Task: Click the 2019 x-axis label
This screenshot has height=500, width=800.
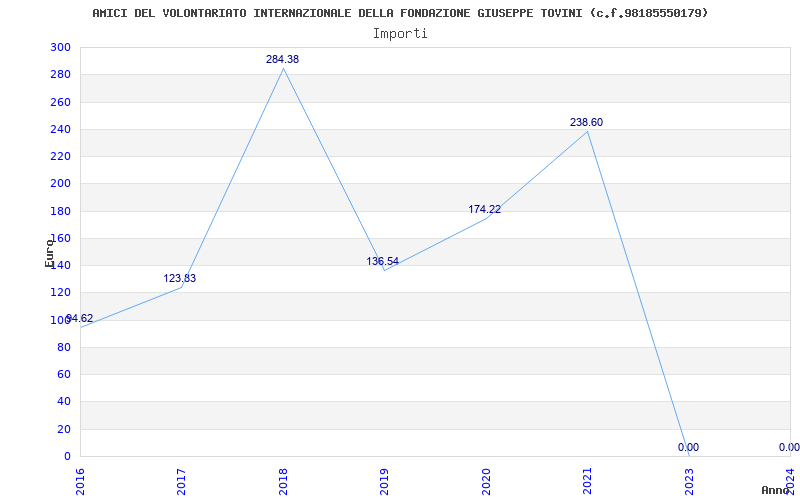Action: 384,481
